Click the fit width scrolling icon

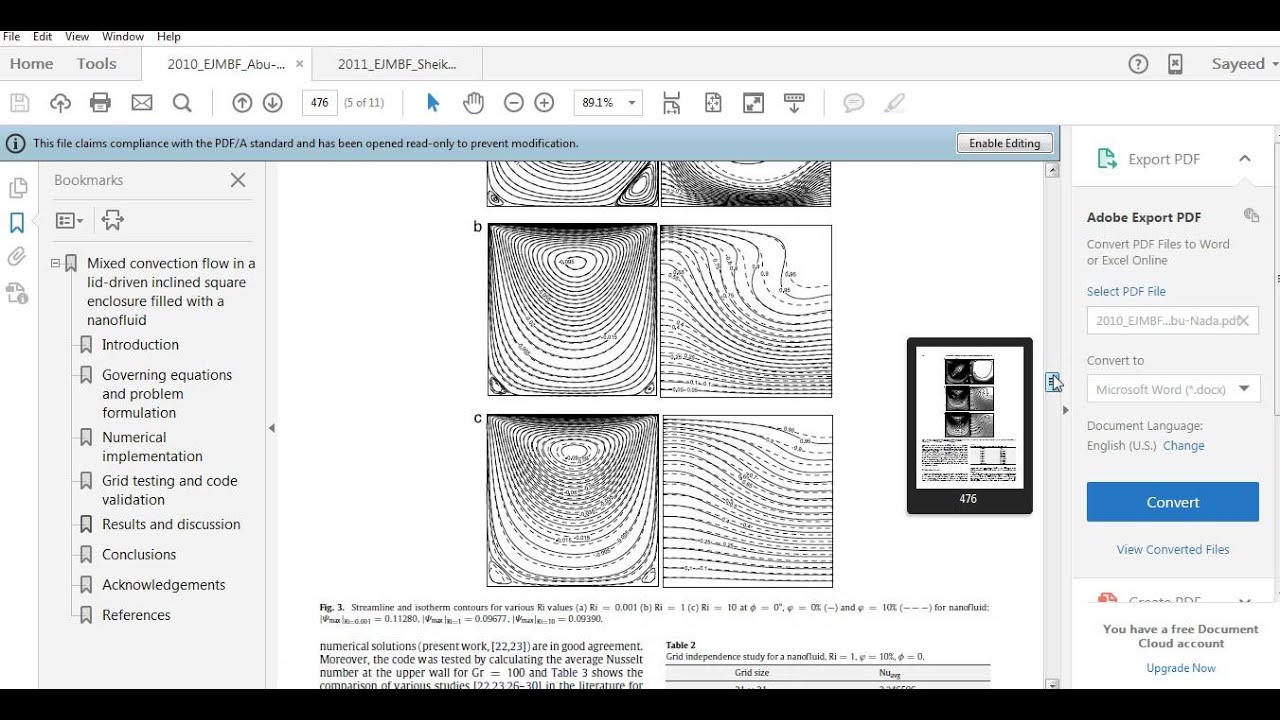click(671, 102)
